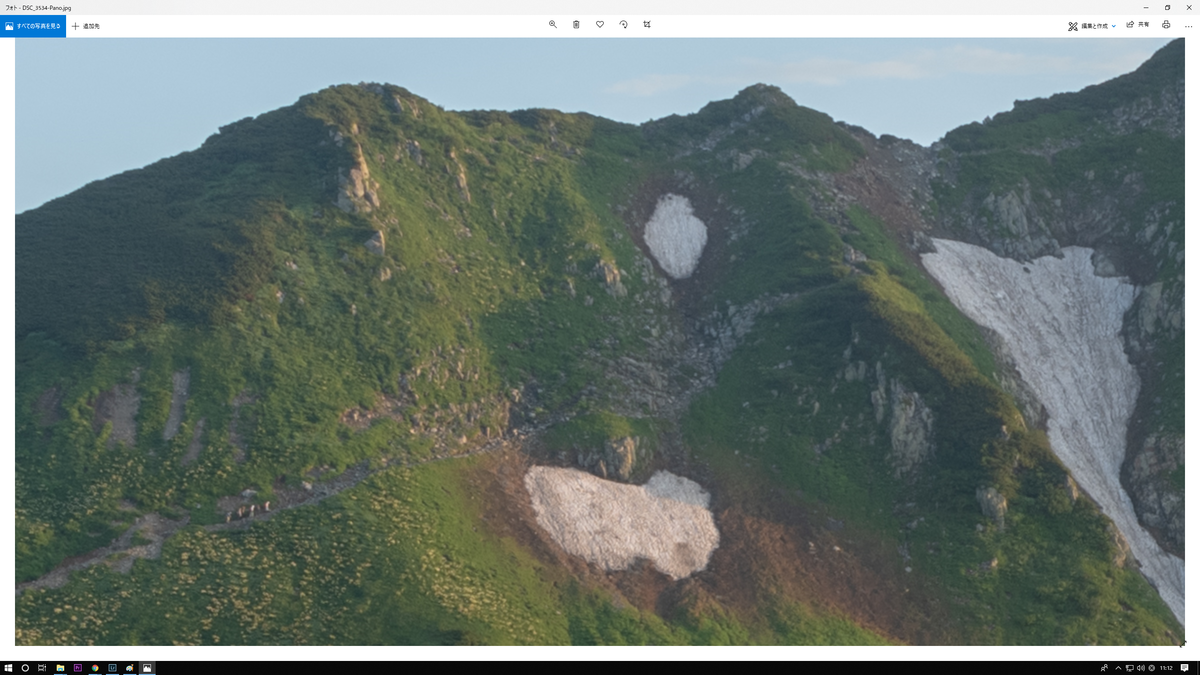Rotate the photo
This screenshot has width=1200, height=675.
tap(623, 24)
